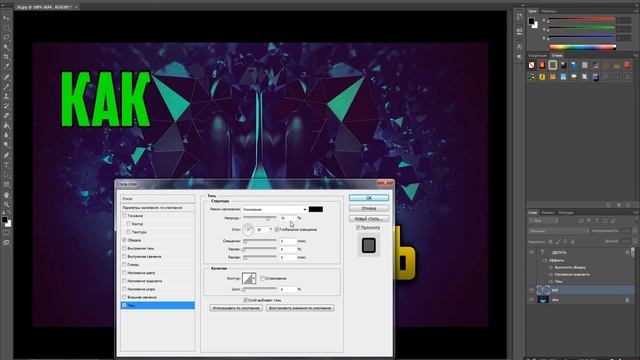Open the Режим наложения dropdown in dialog
Screen dimensions: 640x360
[x=275, y=209]
